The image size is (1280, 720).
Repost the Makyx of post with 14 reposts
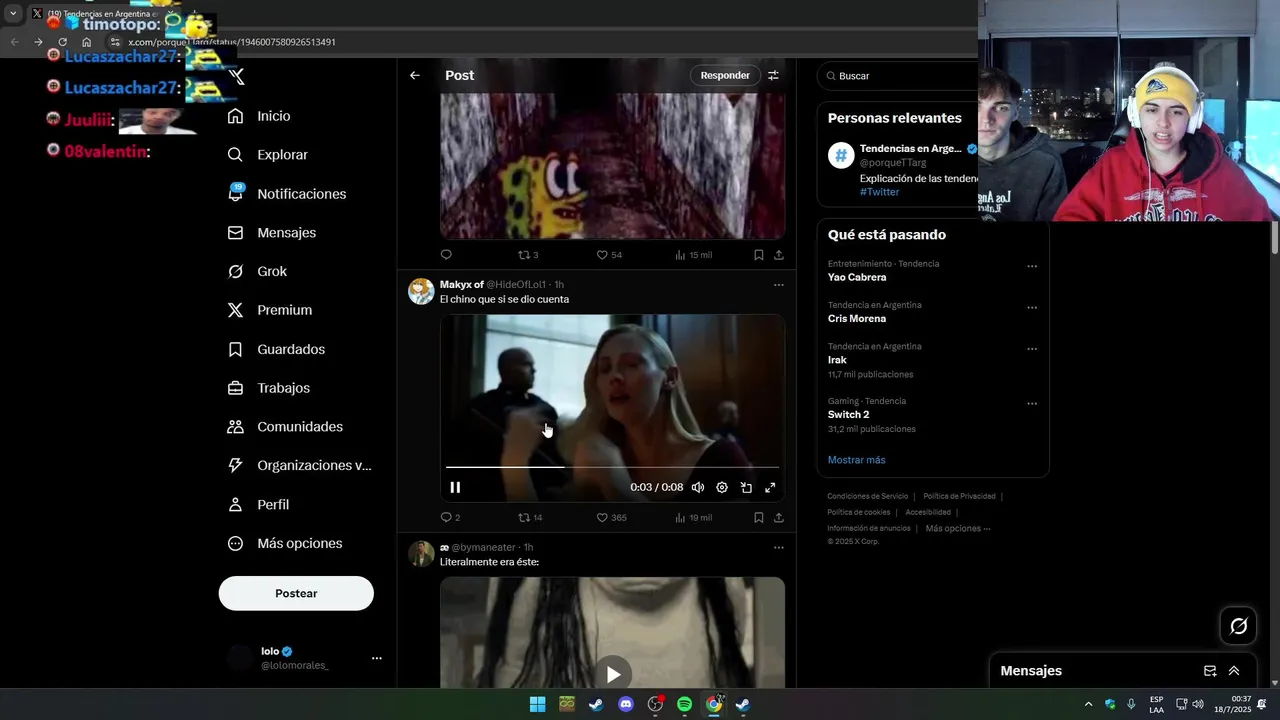pyautogui.click(x=530, y=517)
